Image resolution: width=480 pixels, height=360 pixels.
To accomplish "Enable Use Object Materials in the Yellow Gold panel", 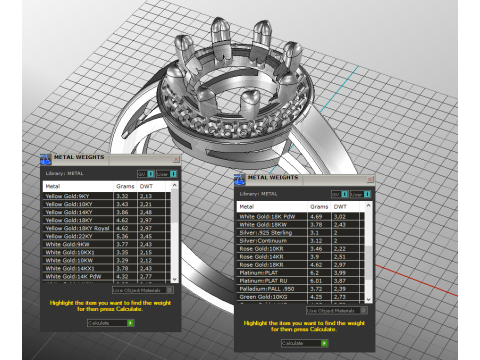I will coord(143,290).
